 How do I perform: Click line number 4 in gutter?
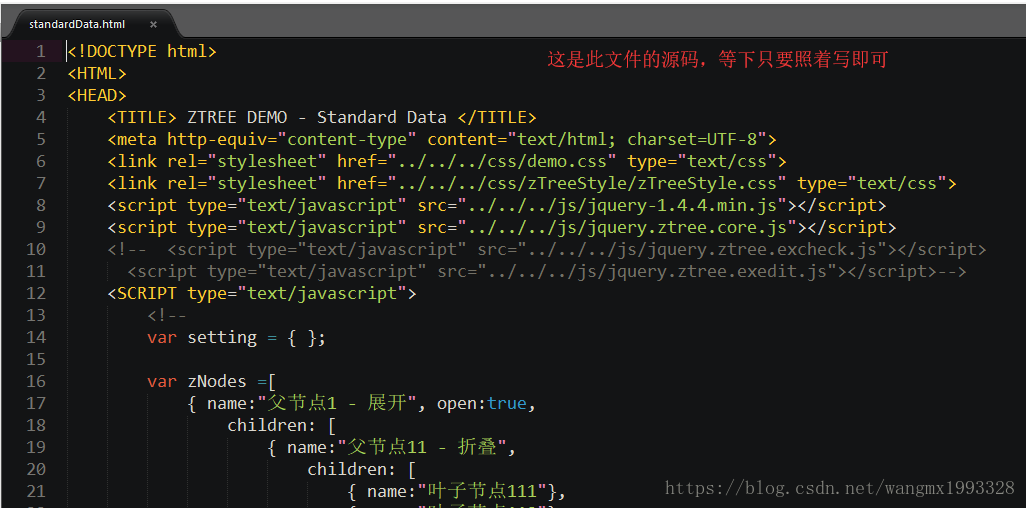[x=41, y=117]
